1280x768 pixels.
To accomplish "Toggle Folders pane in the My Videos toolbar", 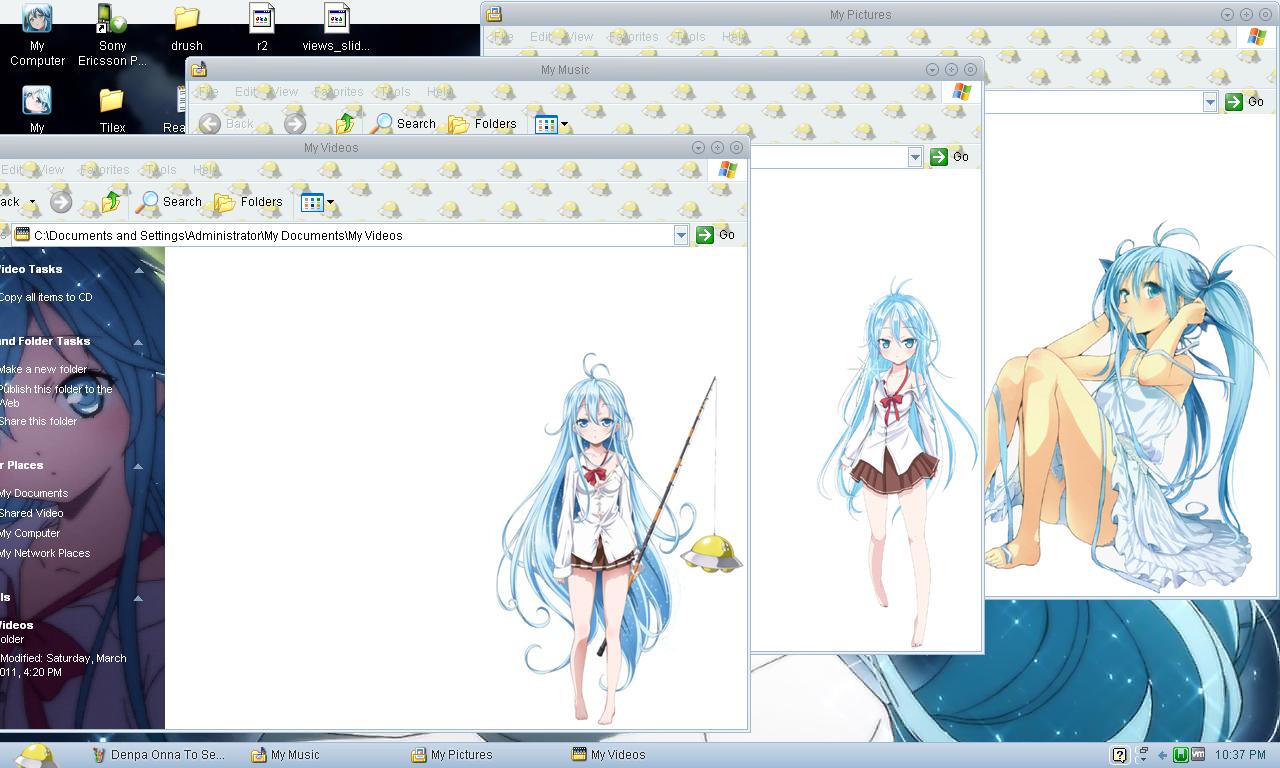I will coord(249,202).
